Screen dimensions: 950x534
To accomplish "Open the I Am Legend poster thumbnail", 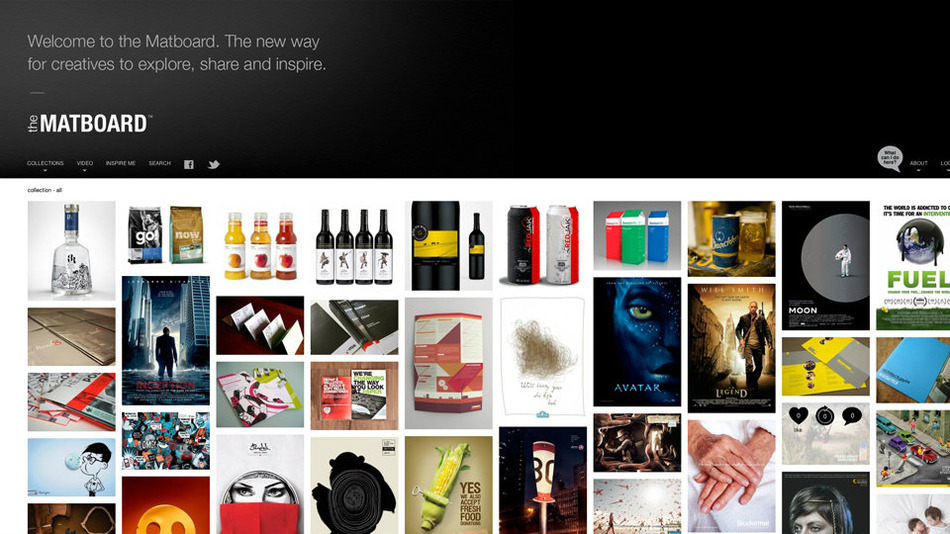I will click(731, 349).
